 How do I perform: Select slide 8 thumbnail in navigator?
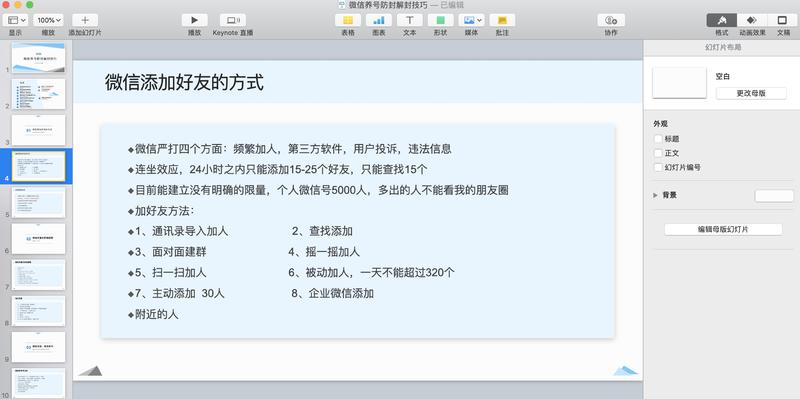[38, 311]
